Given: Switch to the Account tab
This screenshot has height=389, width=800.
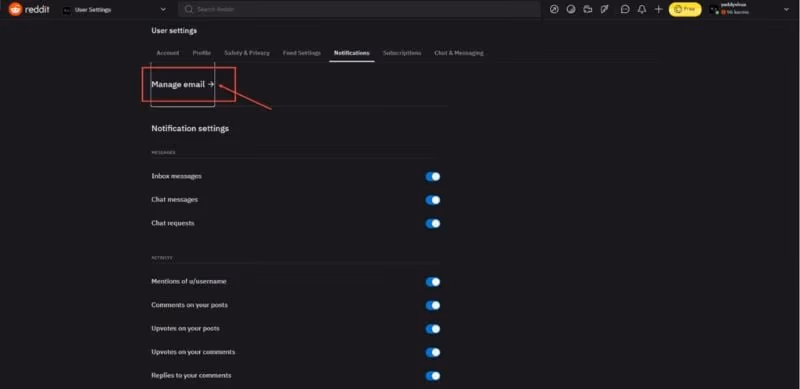Looking at the screenshot, I should 168,53.
